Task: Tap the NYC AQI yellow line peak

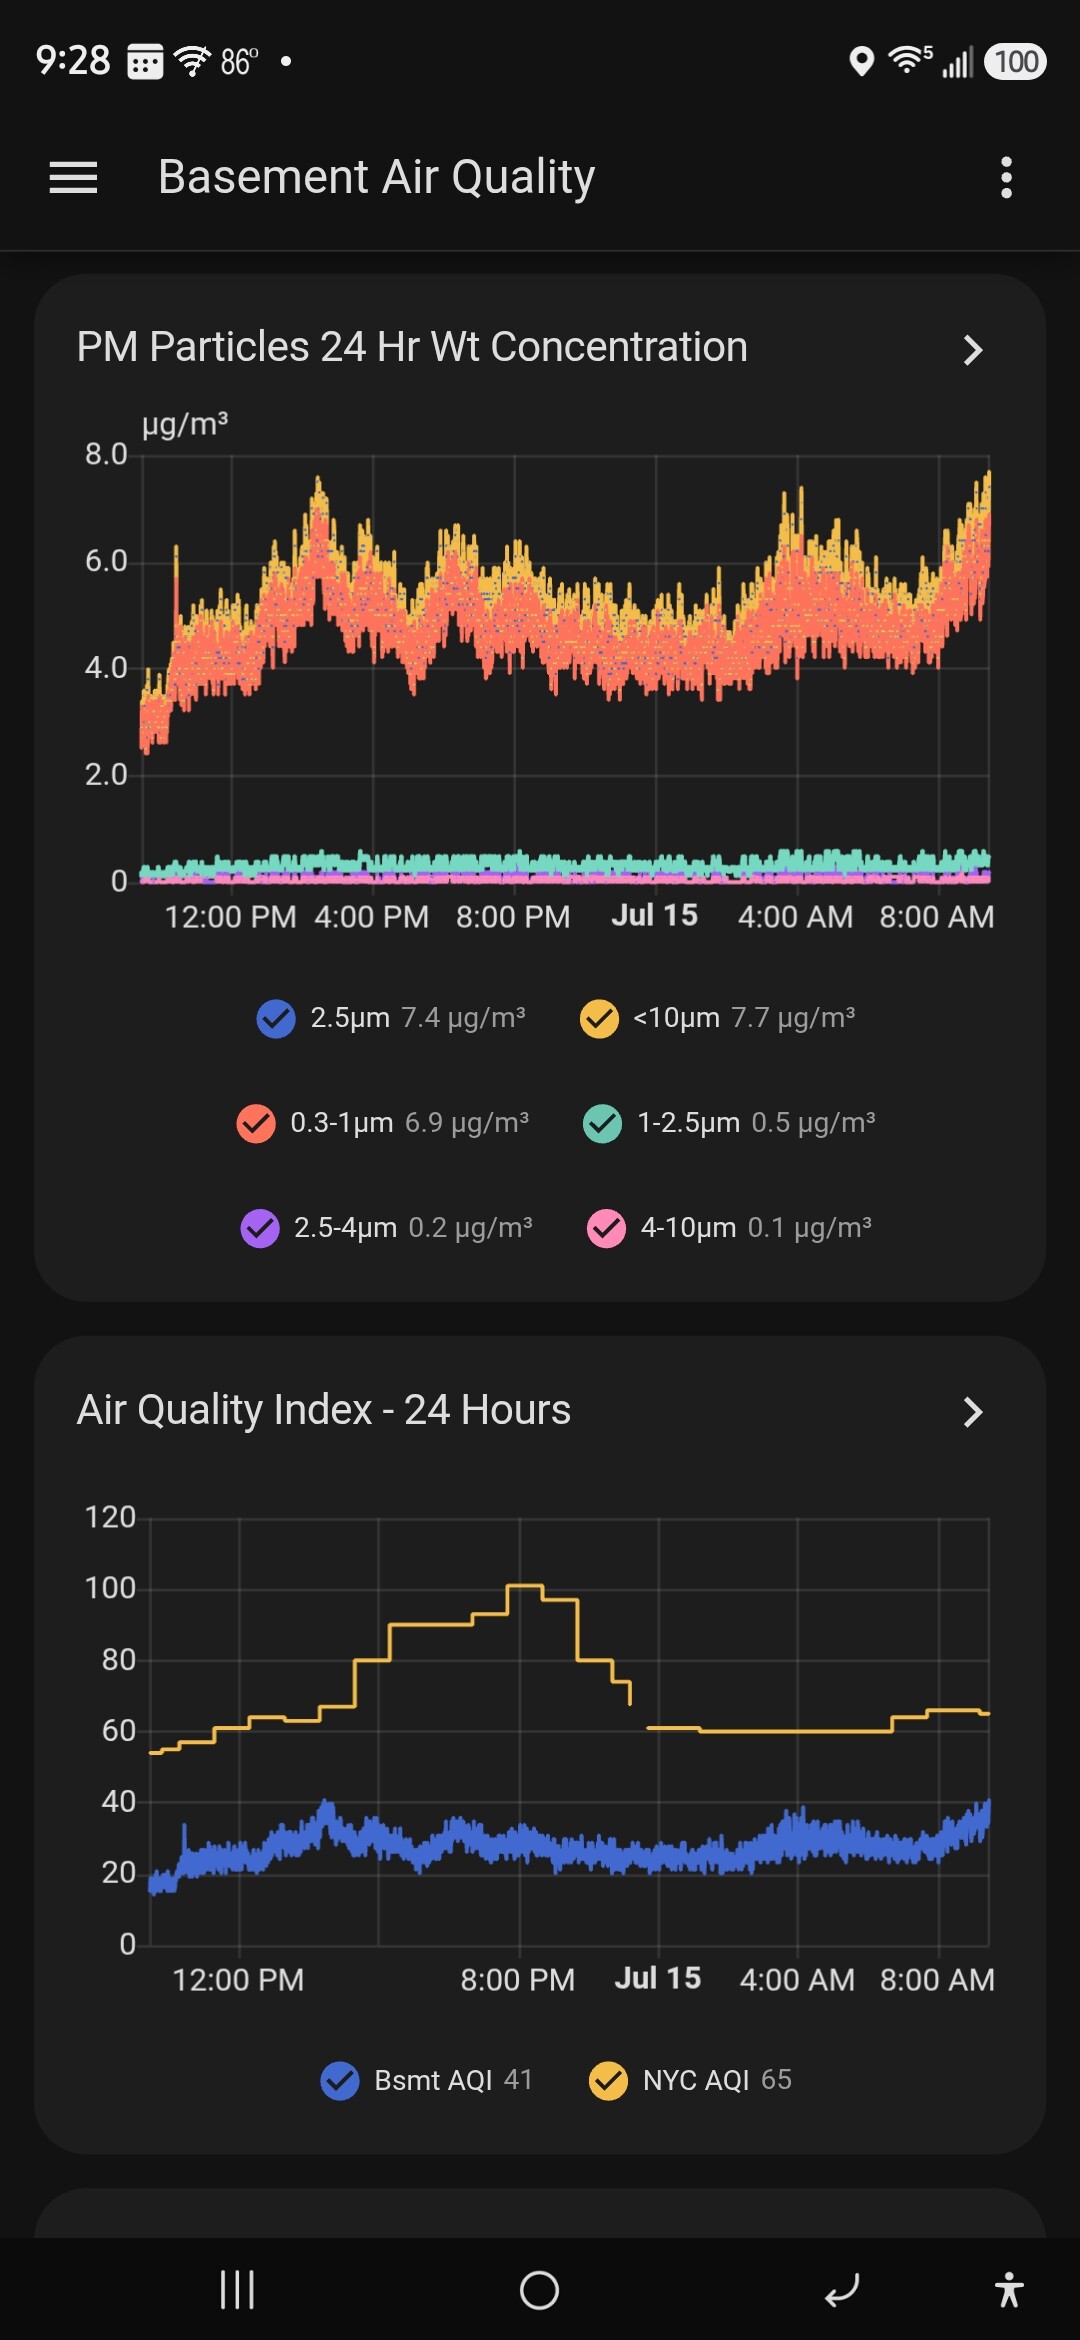Action: [525, 1585]
